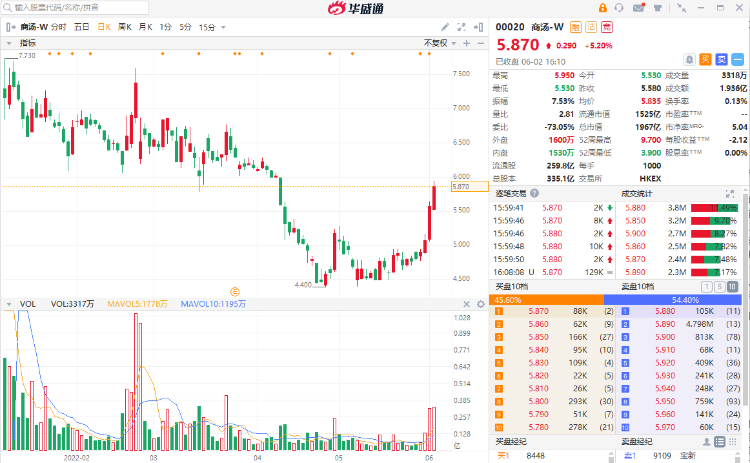
Task: Open the mail messages icon
Action: (x=639, y=8)
